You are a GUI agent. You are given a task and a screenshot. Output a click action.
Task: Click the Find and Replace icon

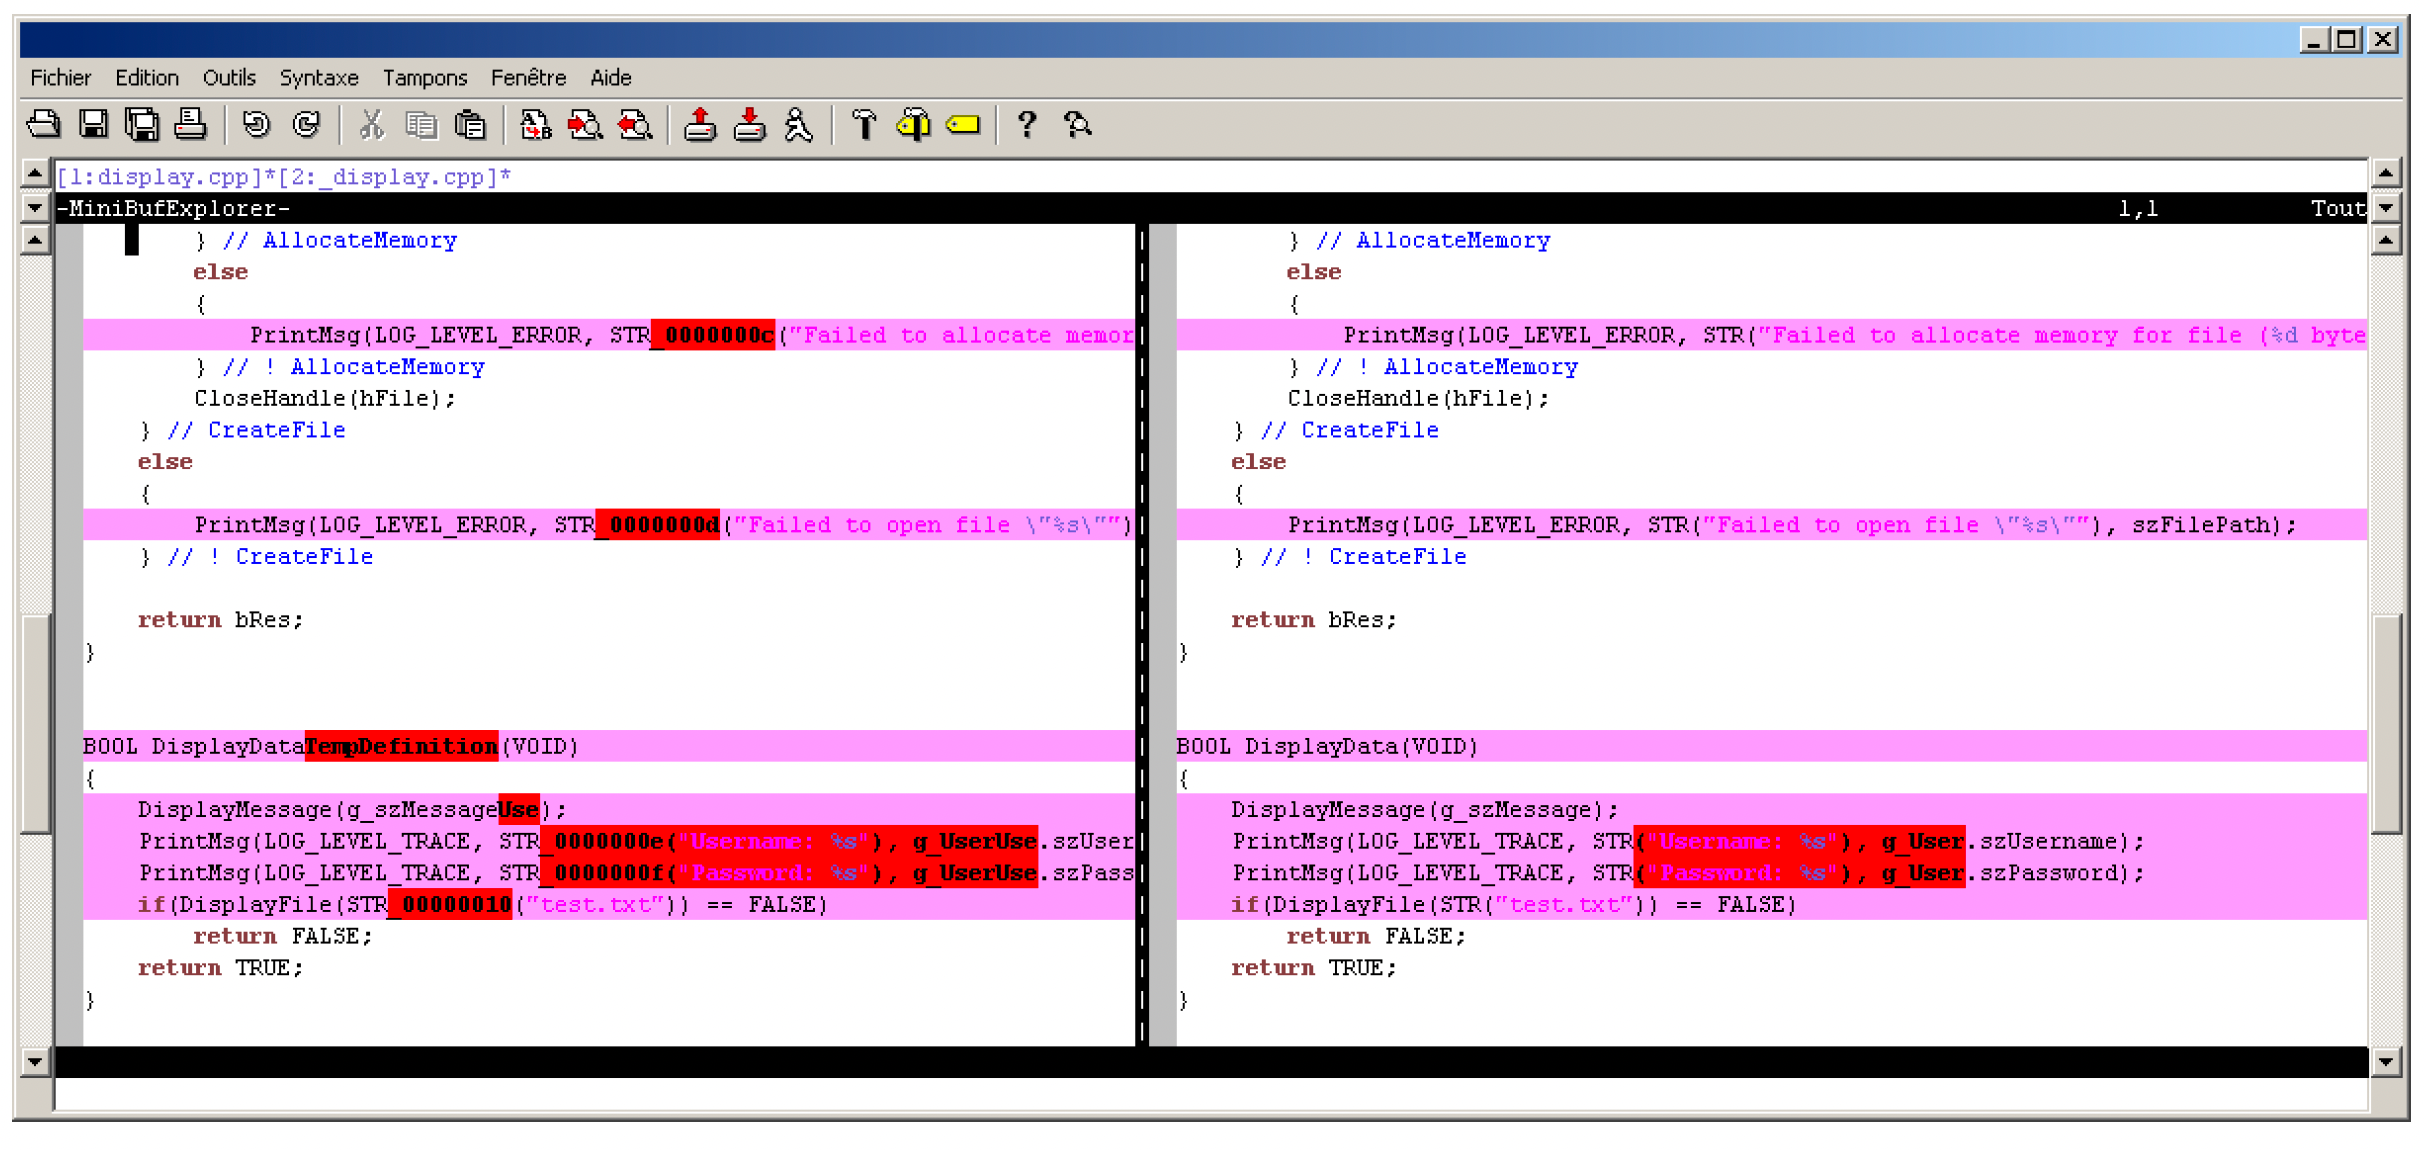coord(535,125)
